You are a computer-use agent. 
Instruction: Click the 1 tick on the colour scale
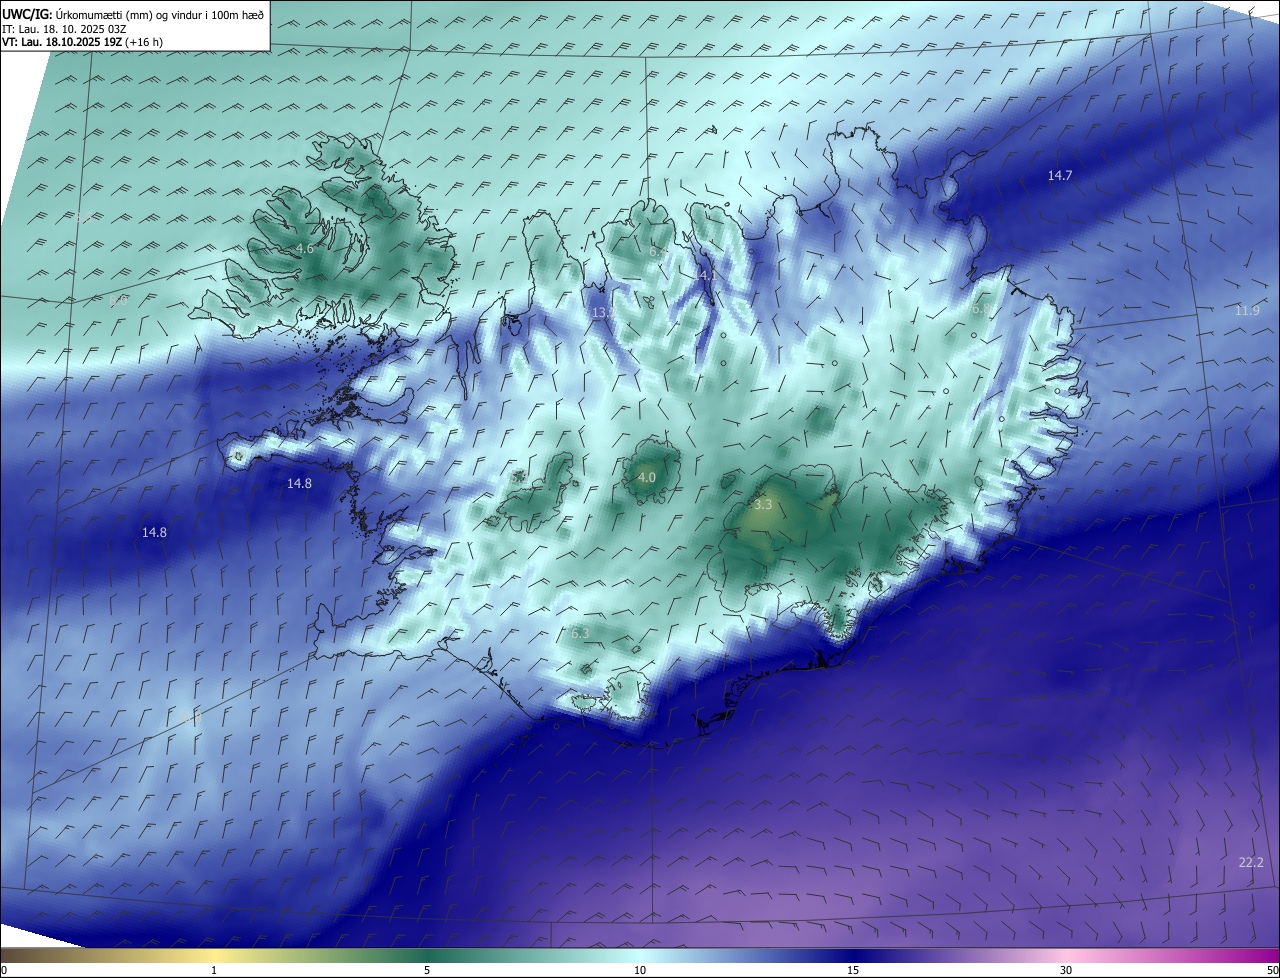click(214, 970)
